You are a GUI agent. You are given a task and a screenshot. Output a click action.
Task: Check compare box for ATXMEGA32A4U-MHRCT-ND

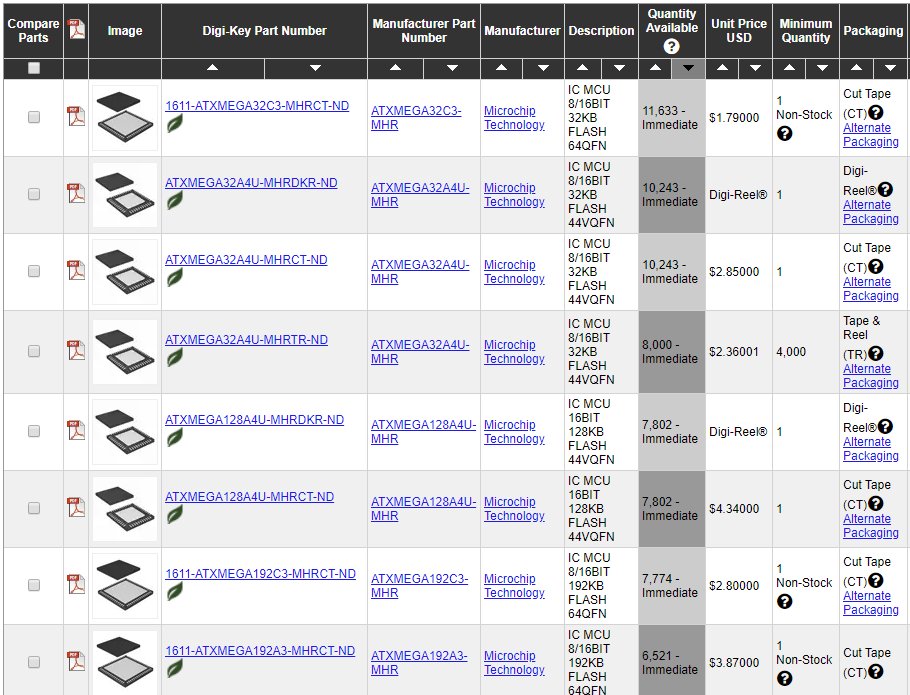34,271
